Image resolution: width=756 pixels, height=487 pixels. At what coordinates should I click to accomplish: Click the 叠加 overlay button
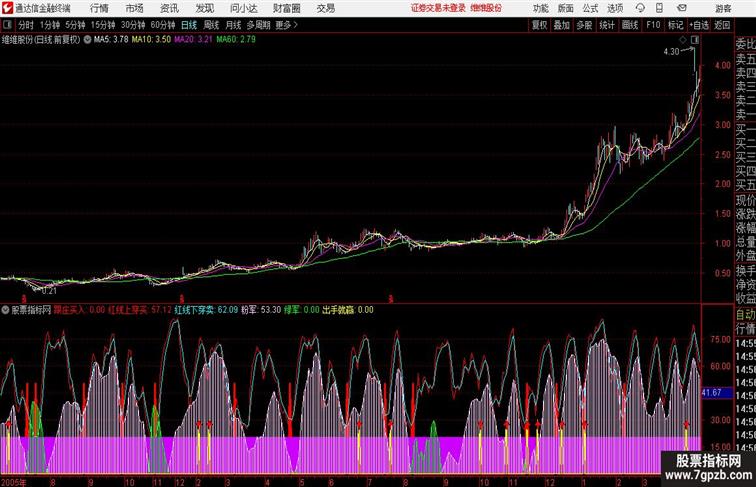click(x=562, y=25)
